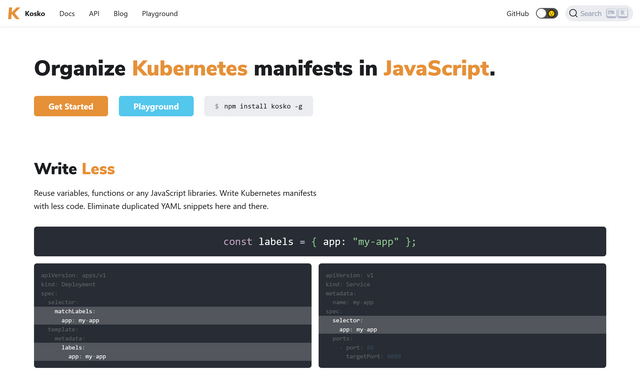Click the Service YAML code panel
The width and height of the screenshot is (640, 390).
462,316
